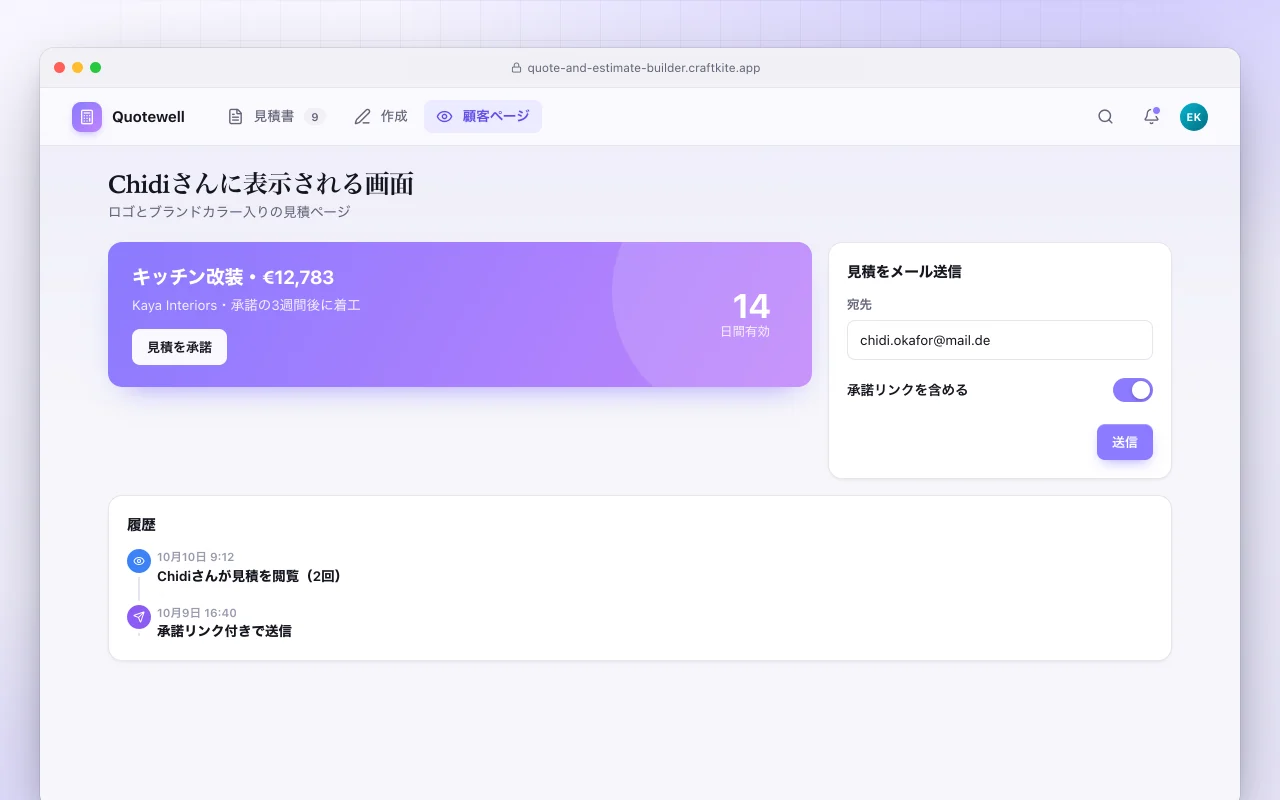Click the heading Chidiさんに表示される画面
1280x800 pixels.
pos(261,184)
